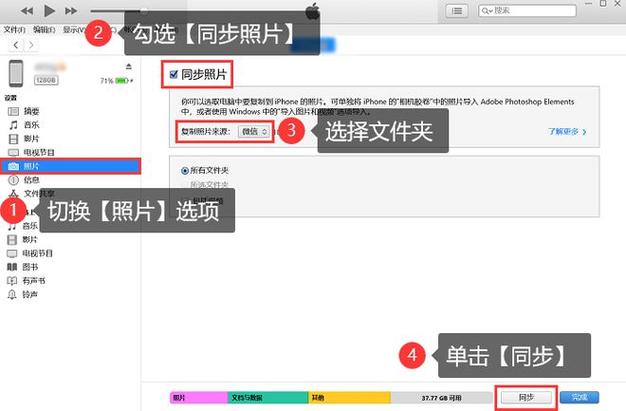
Task: Open 铃声 (Tones) at the sidebar bottom
Action: point(31,295)
